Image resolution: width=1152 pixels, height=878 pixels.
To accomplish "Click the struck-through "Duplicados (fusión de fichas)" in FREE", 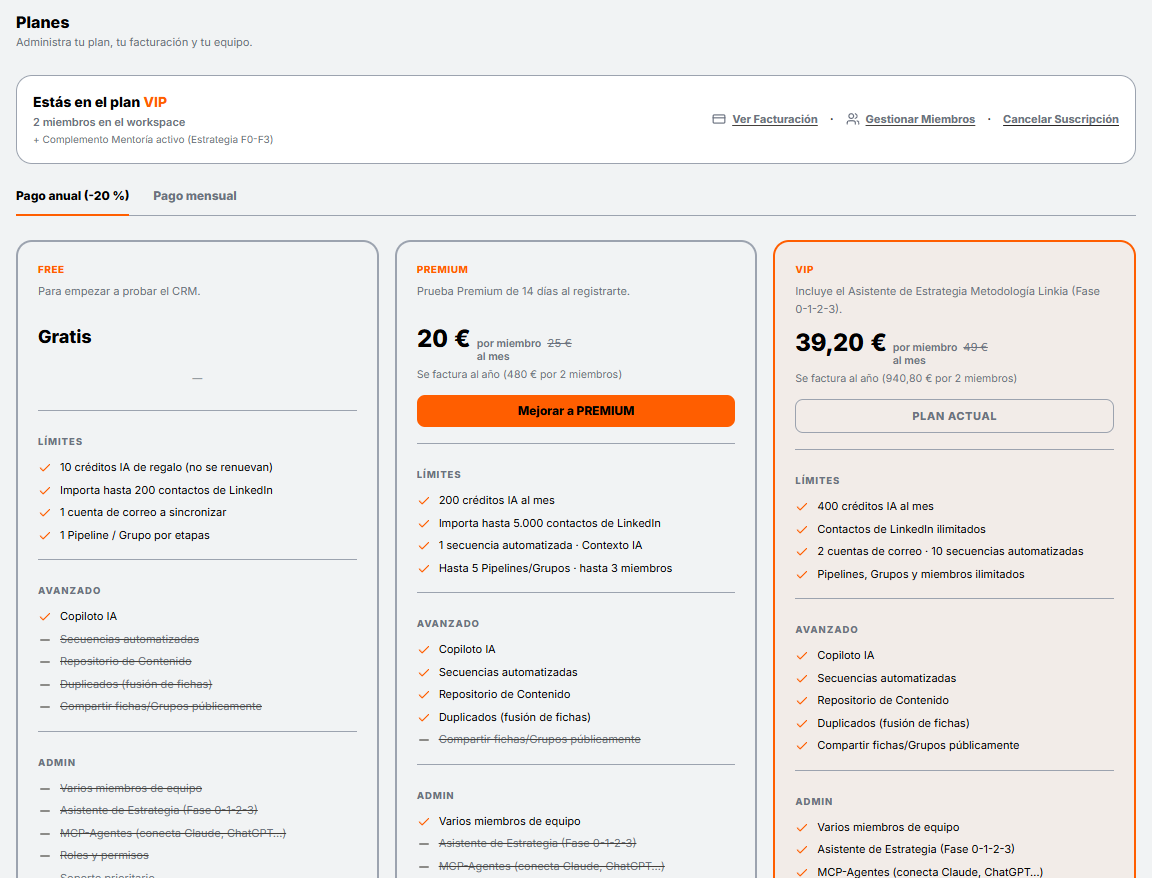I will point(136,684).
